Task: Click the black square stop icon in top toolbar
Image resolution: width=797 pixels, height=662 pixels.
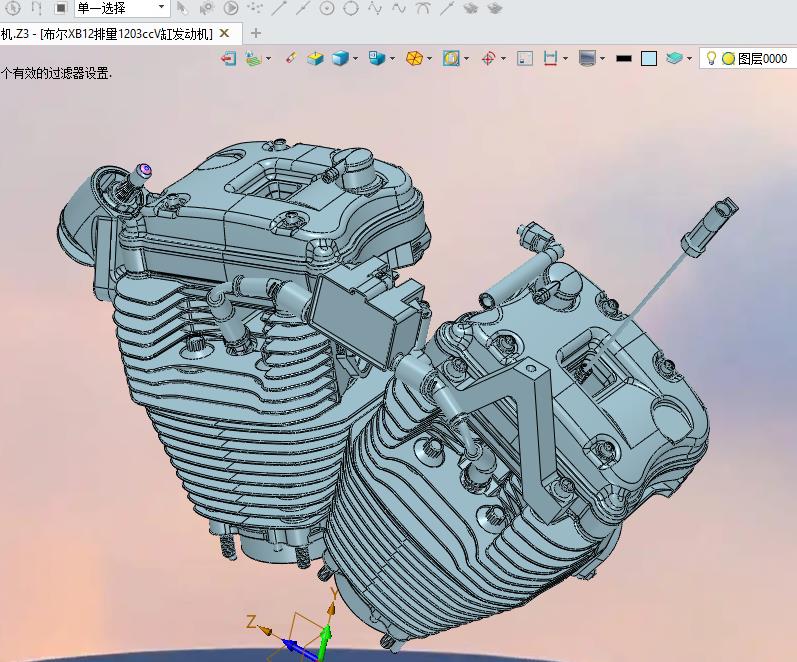Action: click(61, 8)
